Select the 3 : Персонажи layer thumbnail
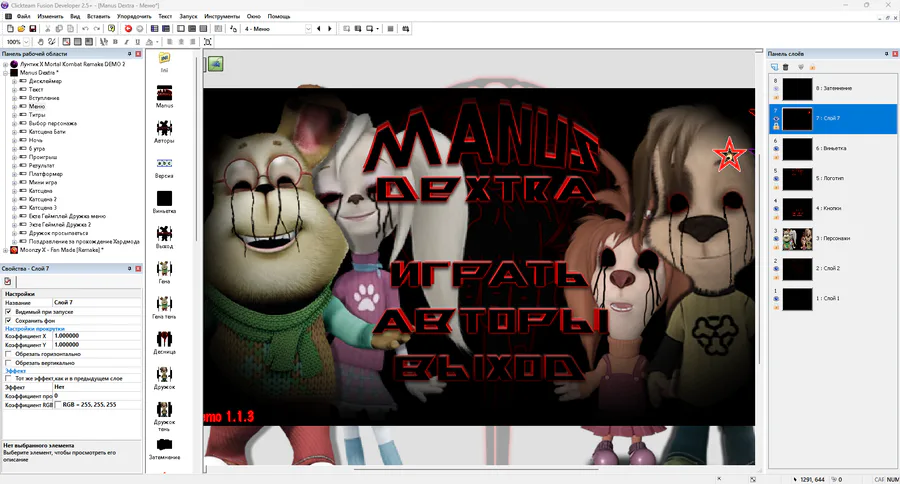The width and height of the screenshot is (900, 484). click(797, 238)
